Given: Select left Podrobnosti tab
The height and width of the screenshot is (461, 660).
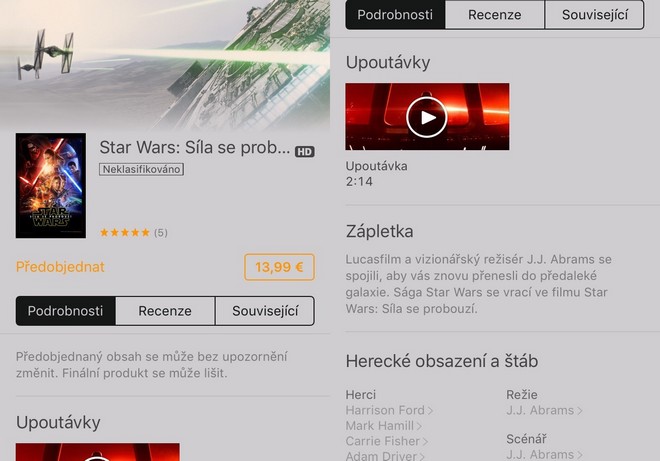Looking at the screenshot, I should (66, 311).
